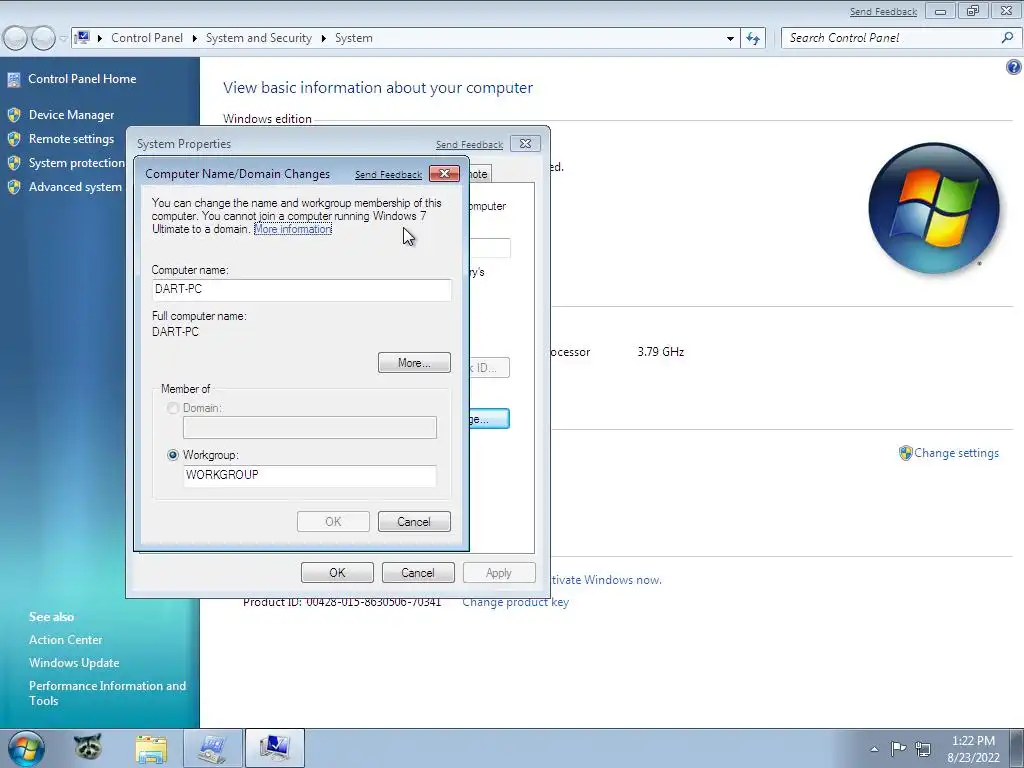The height and width of the screenshot is (768, 1024).
Task: Open Performance Information and Tools link
Action: click(107, 693)
